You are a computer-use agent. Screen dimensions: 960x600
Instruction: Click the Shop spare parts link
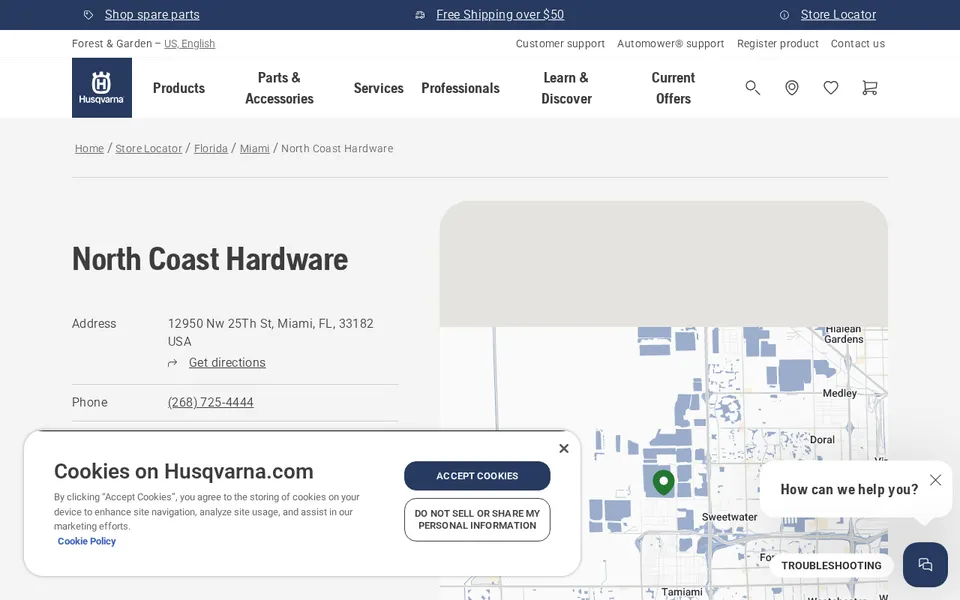(152, 15)
